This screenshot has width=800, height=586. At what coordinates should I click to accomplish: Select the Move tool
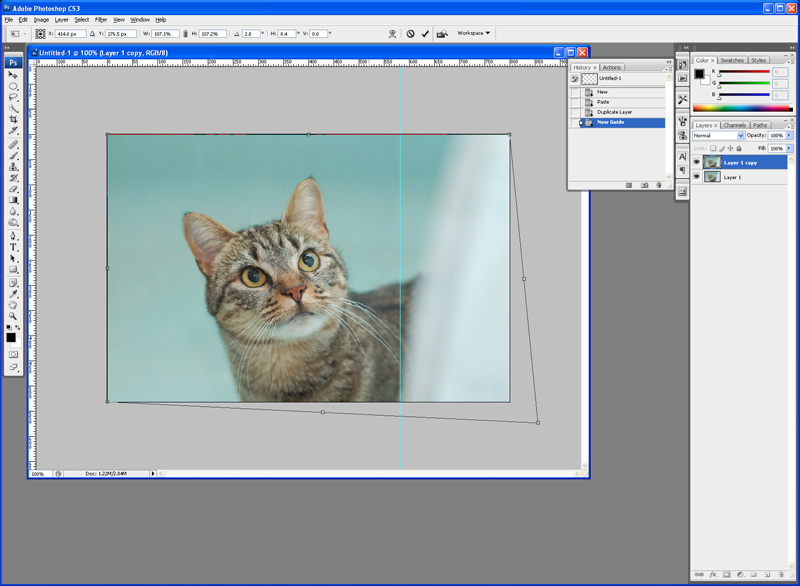tap(13, 75)
